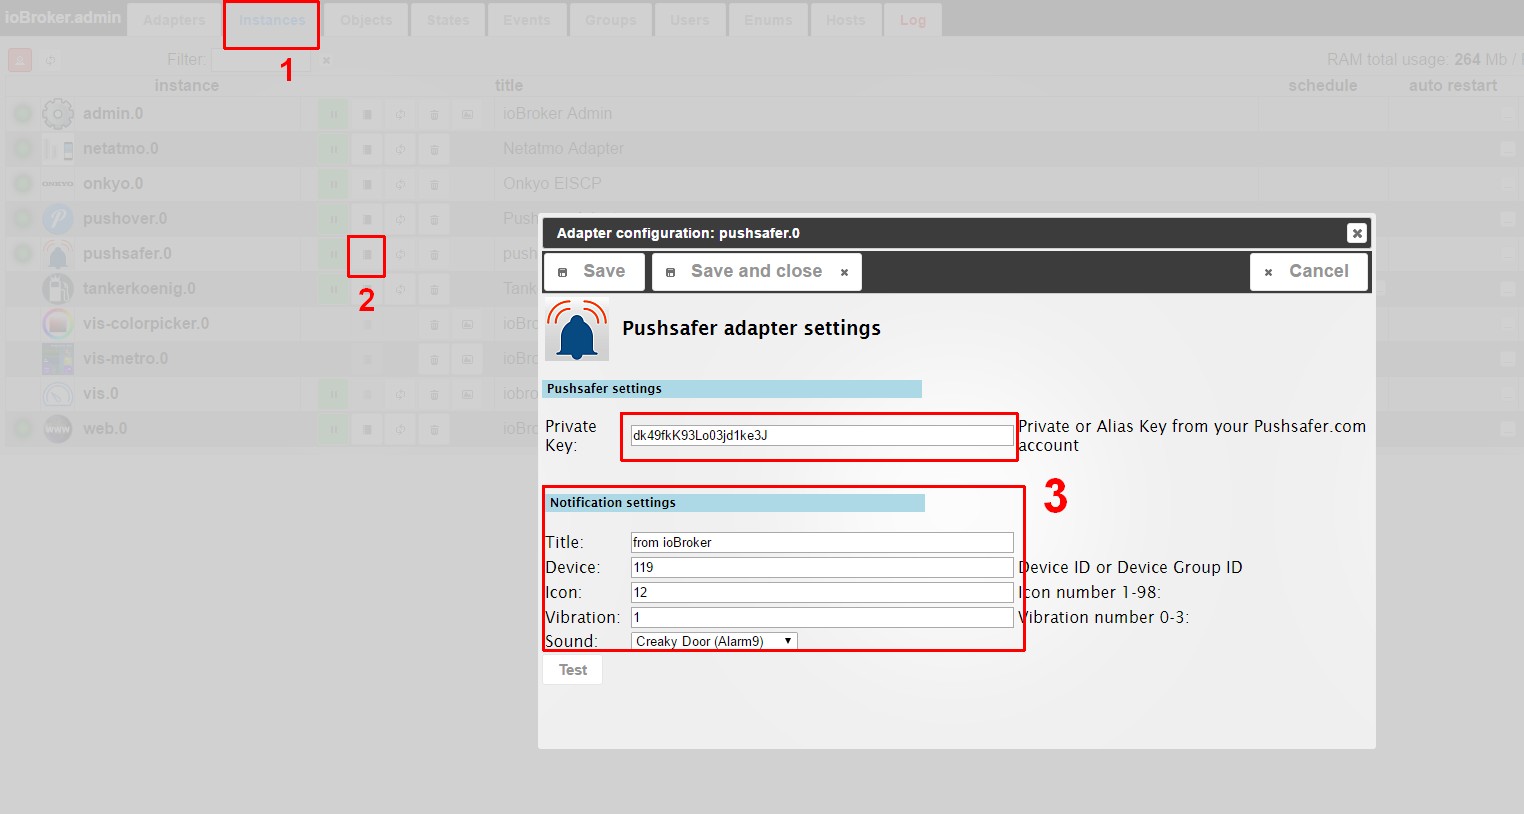Pause the pushover.0 instance
This screenshot has height=814, width=1524.
334,220
